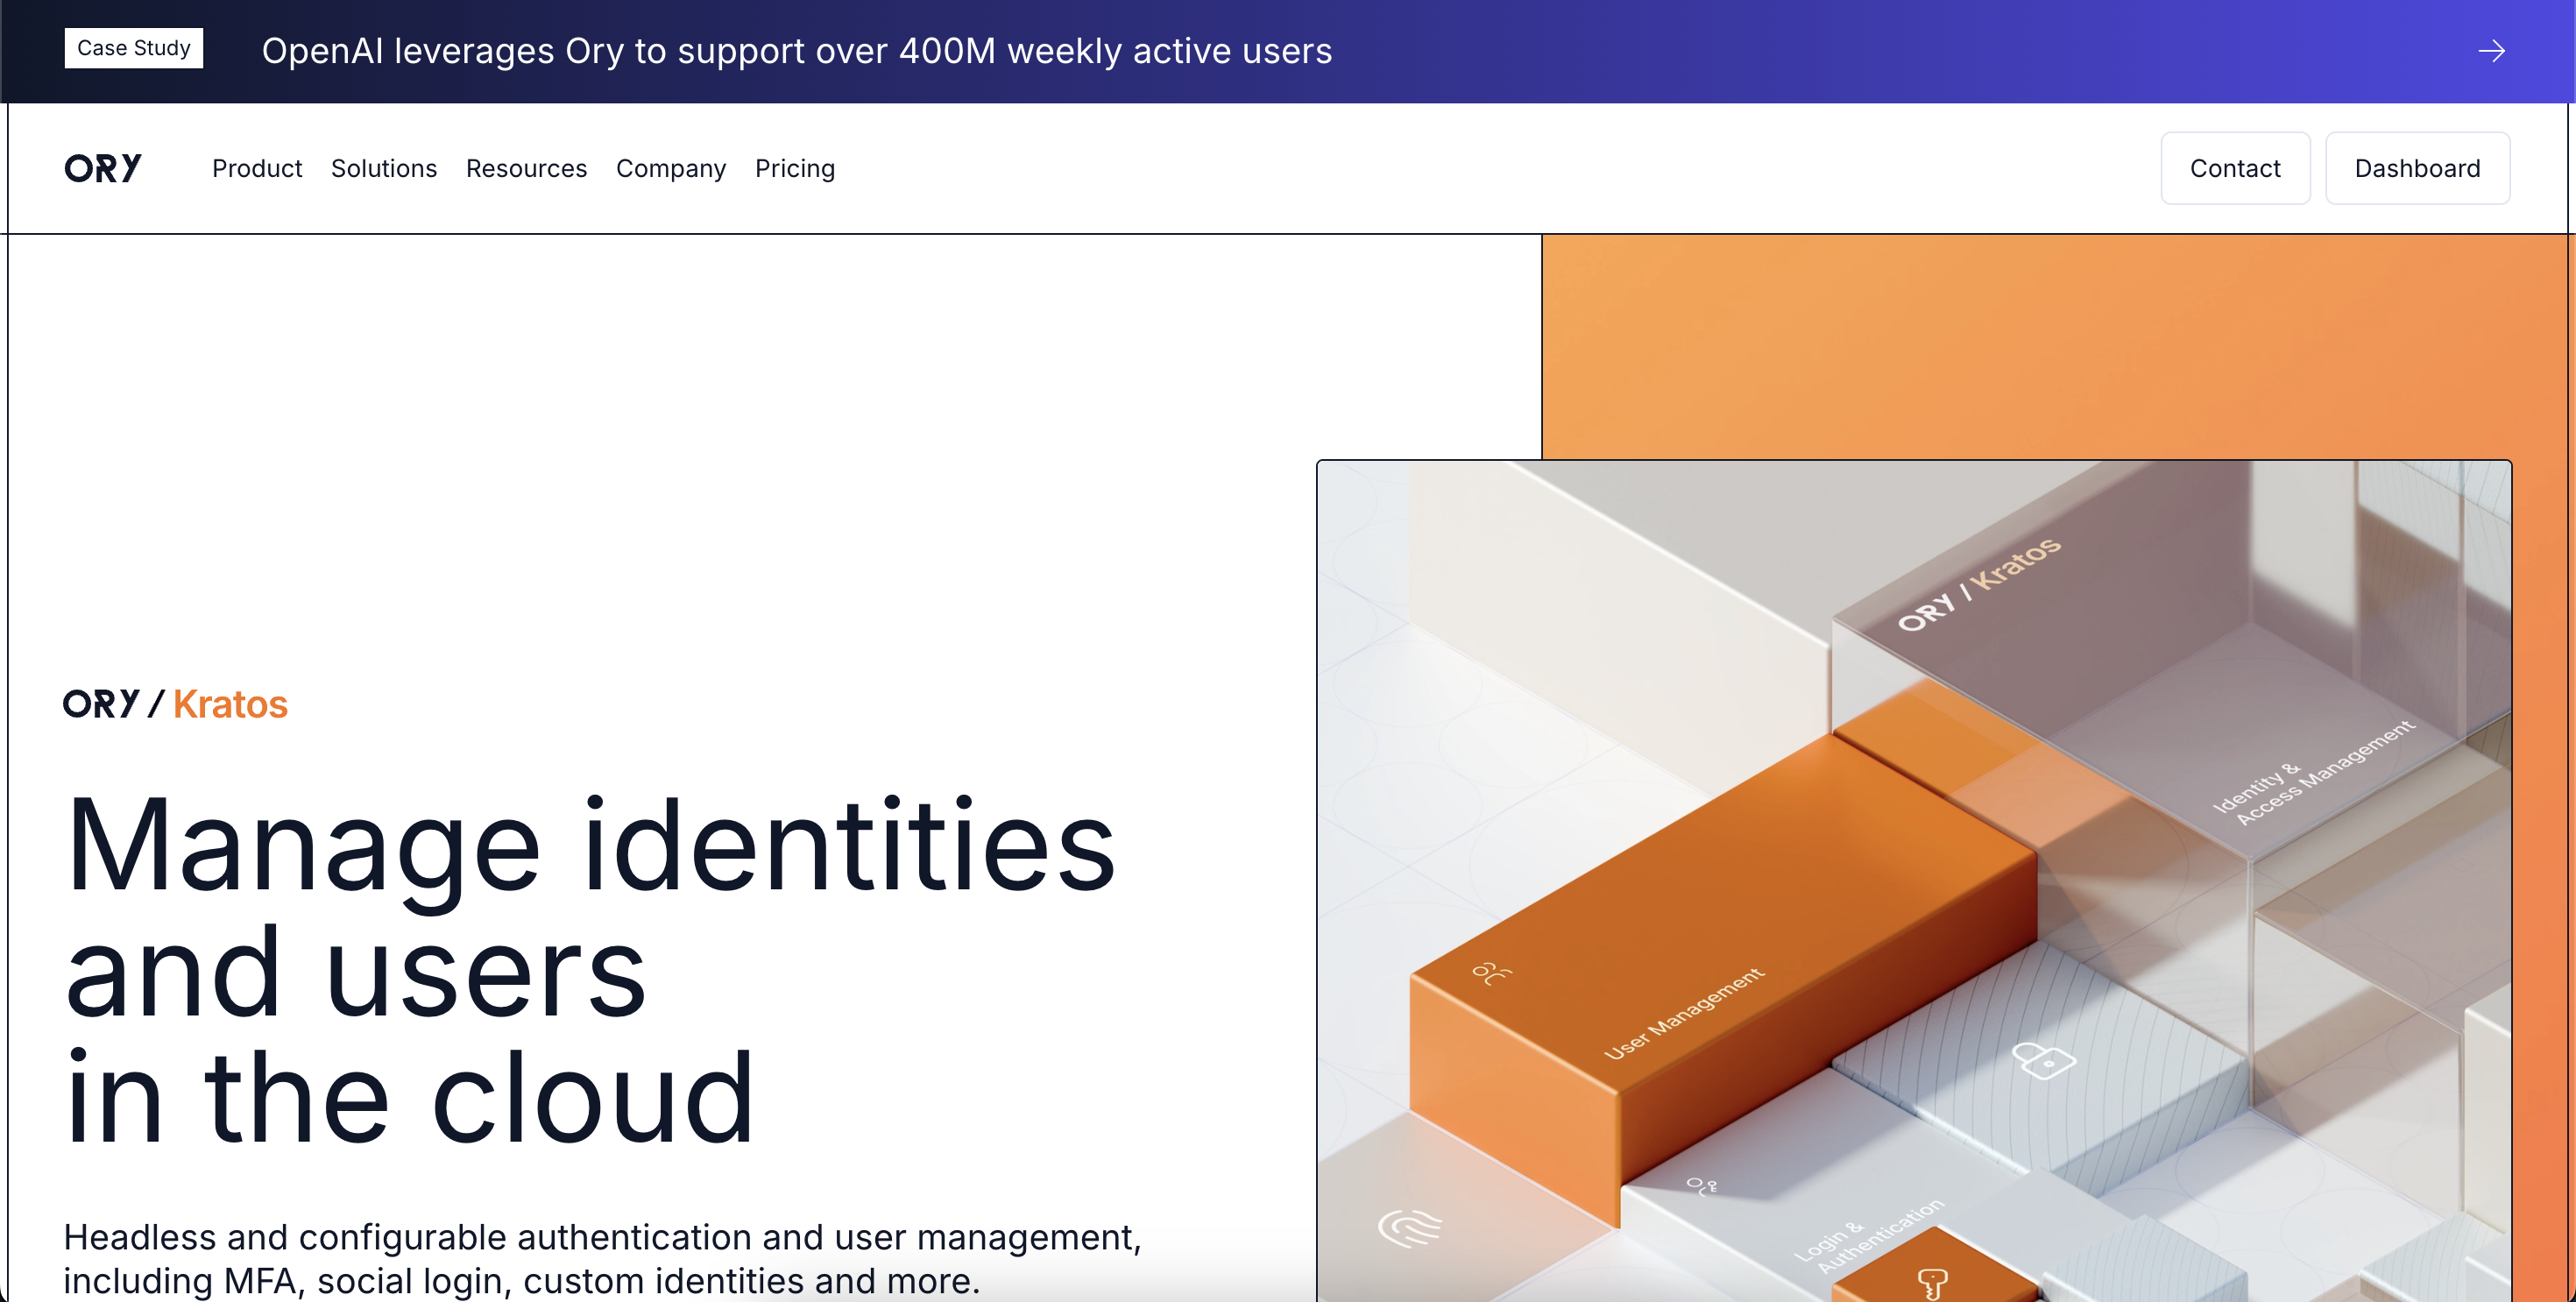Click the orange Kratos product name

point(230,704)
